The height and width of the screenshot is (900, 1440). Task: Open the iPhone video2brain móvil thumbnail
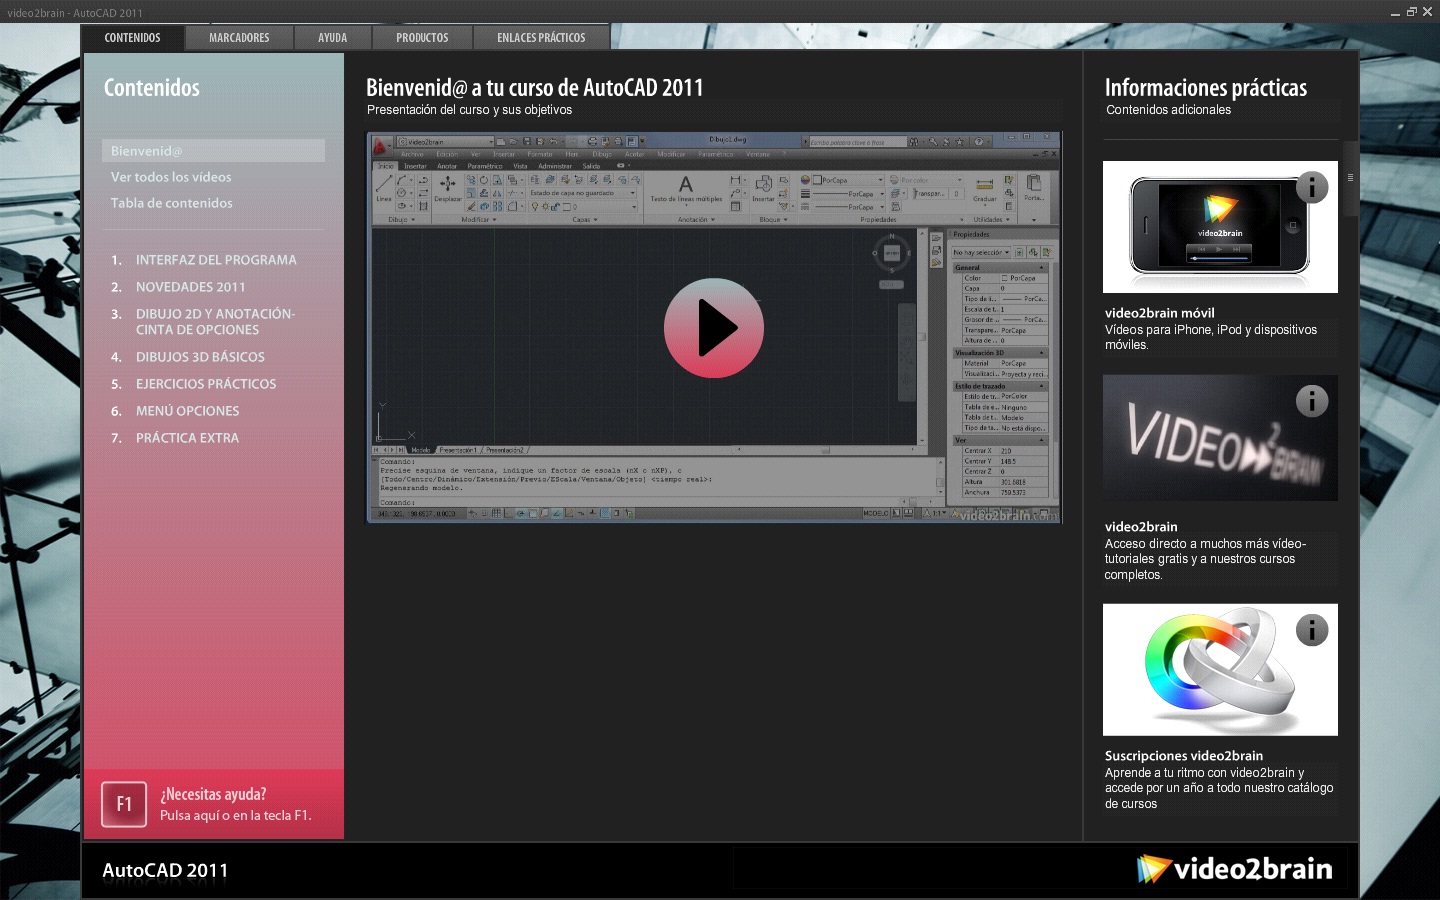1220,227
